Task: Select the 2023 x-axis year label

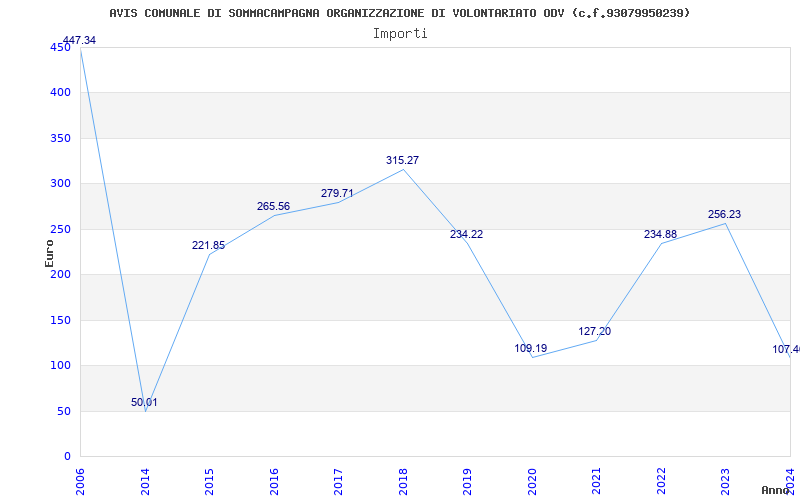Action: 726,481
